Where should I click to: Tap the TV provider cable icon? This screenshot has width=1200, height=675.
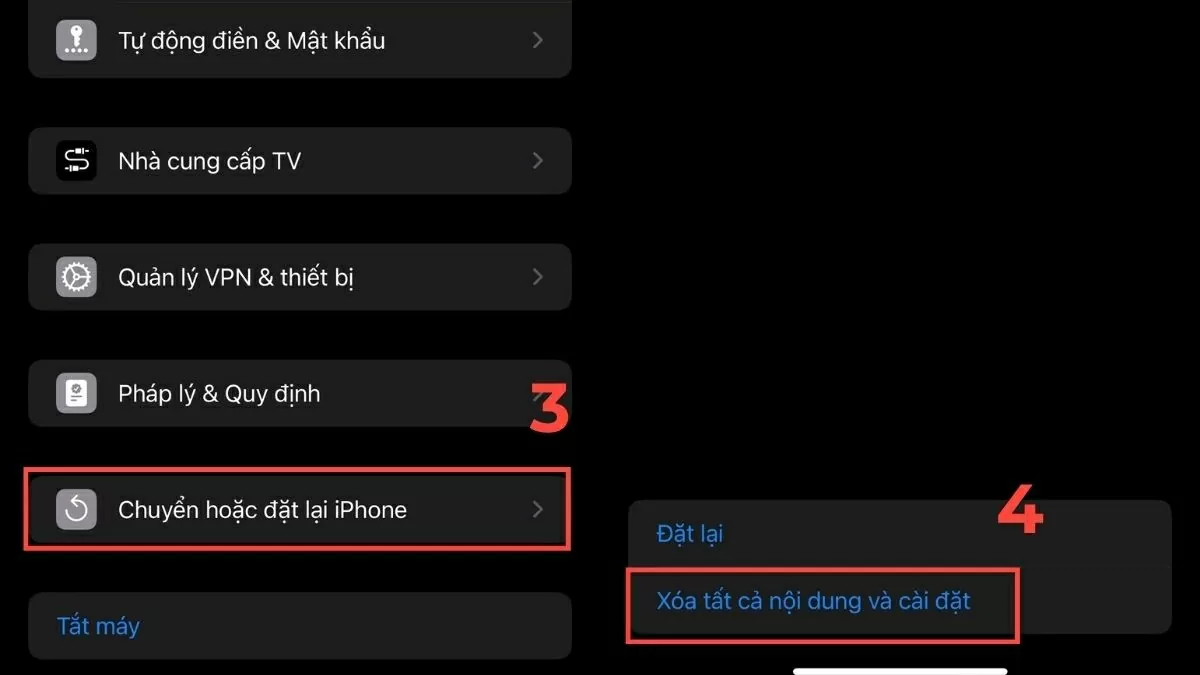(76, 160)
